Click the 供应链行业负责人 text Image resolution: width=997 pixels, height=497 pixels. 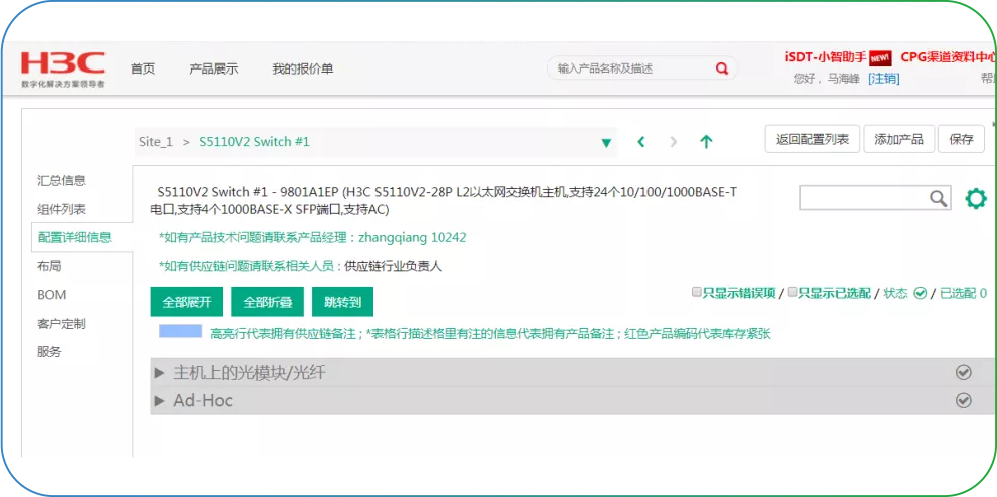tap(392, 266)
